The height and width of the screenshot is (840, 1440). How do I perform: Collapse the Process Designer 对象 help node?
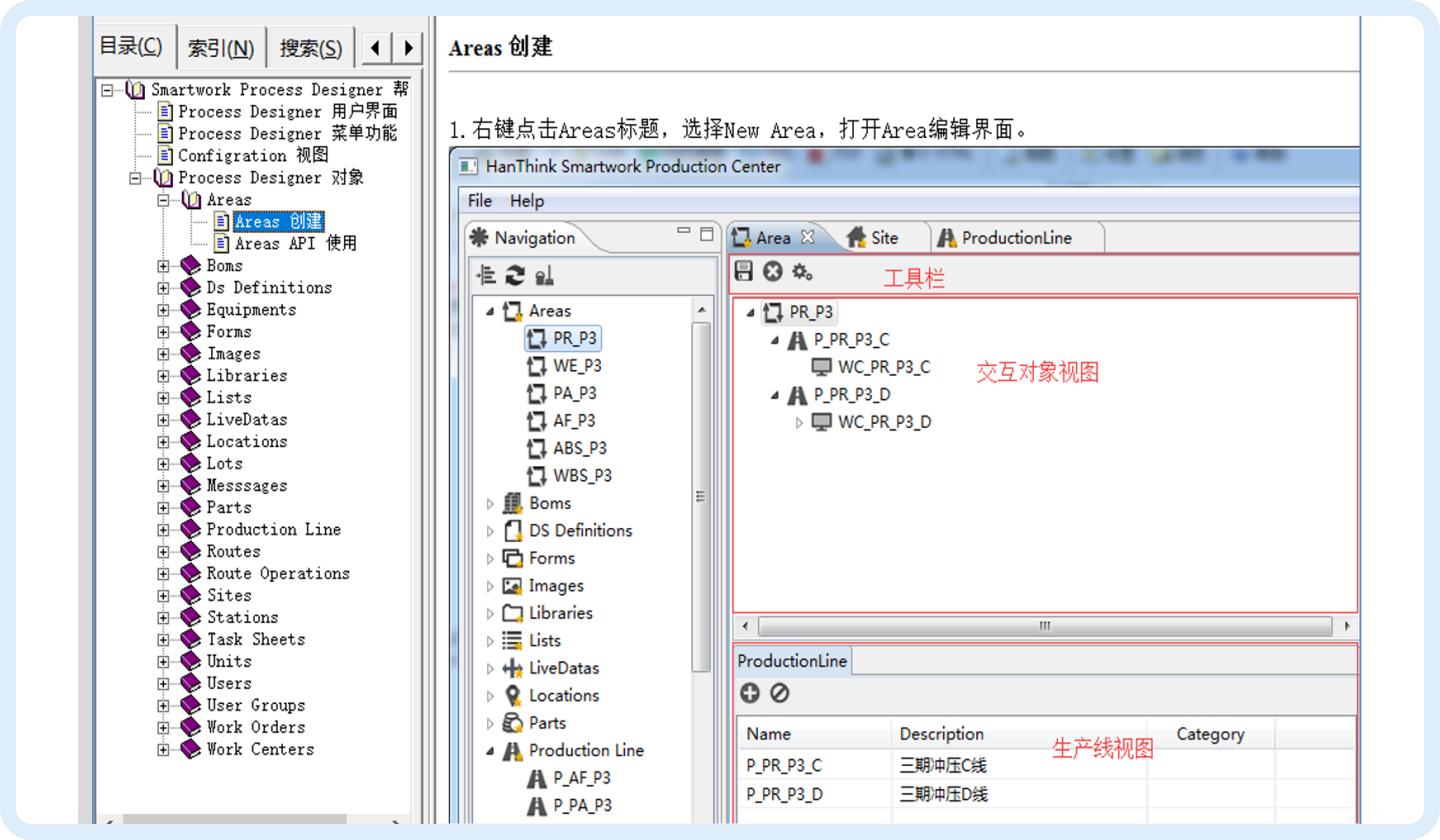pyautogui.click(x=135, y=178)
